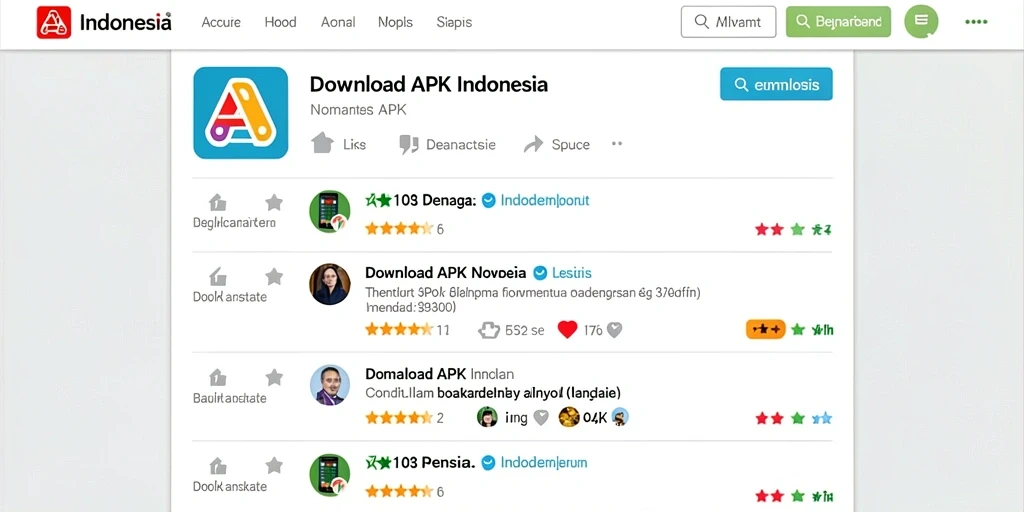The image size is (1024, 512).
Task: Open the Siapis menu item
Action: 454,22
